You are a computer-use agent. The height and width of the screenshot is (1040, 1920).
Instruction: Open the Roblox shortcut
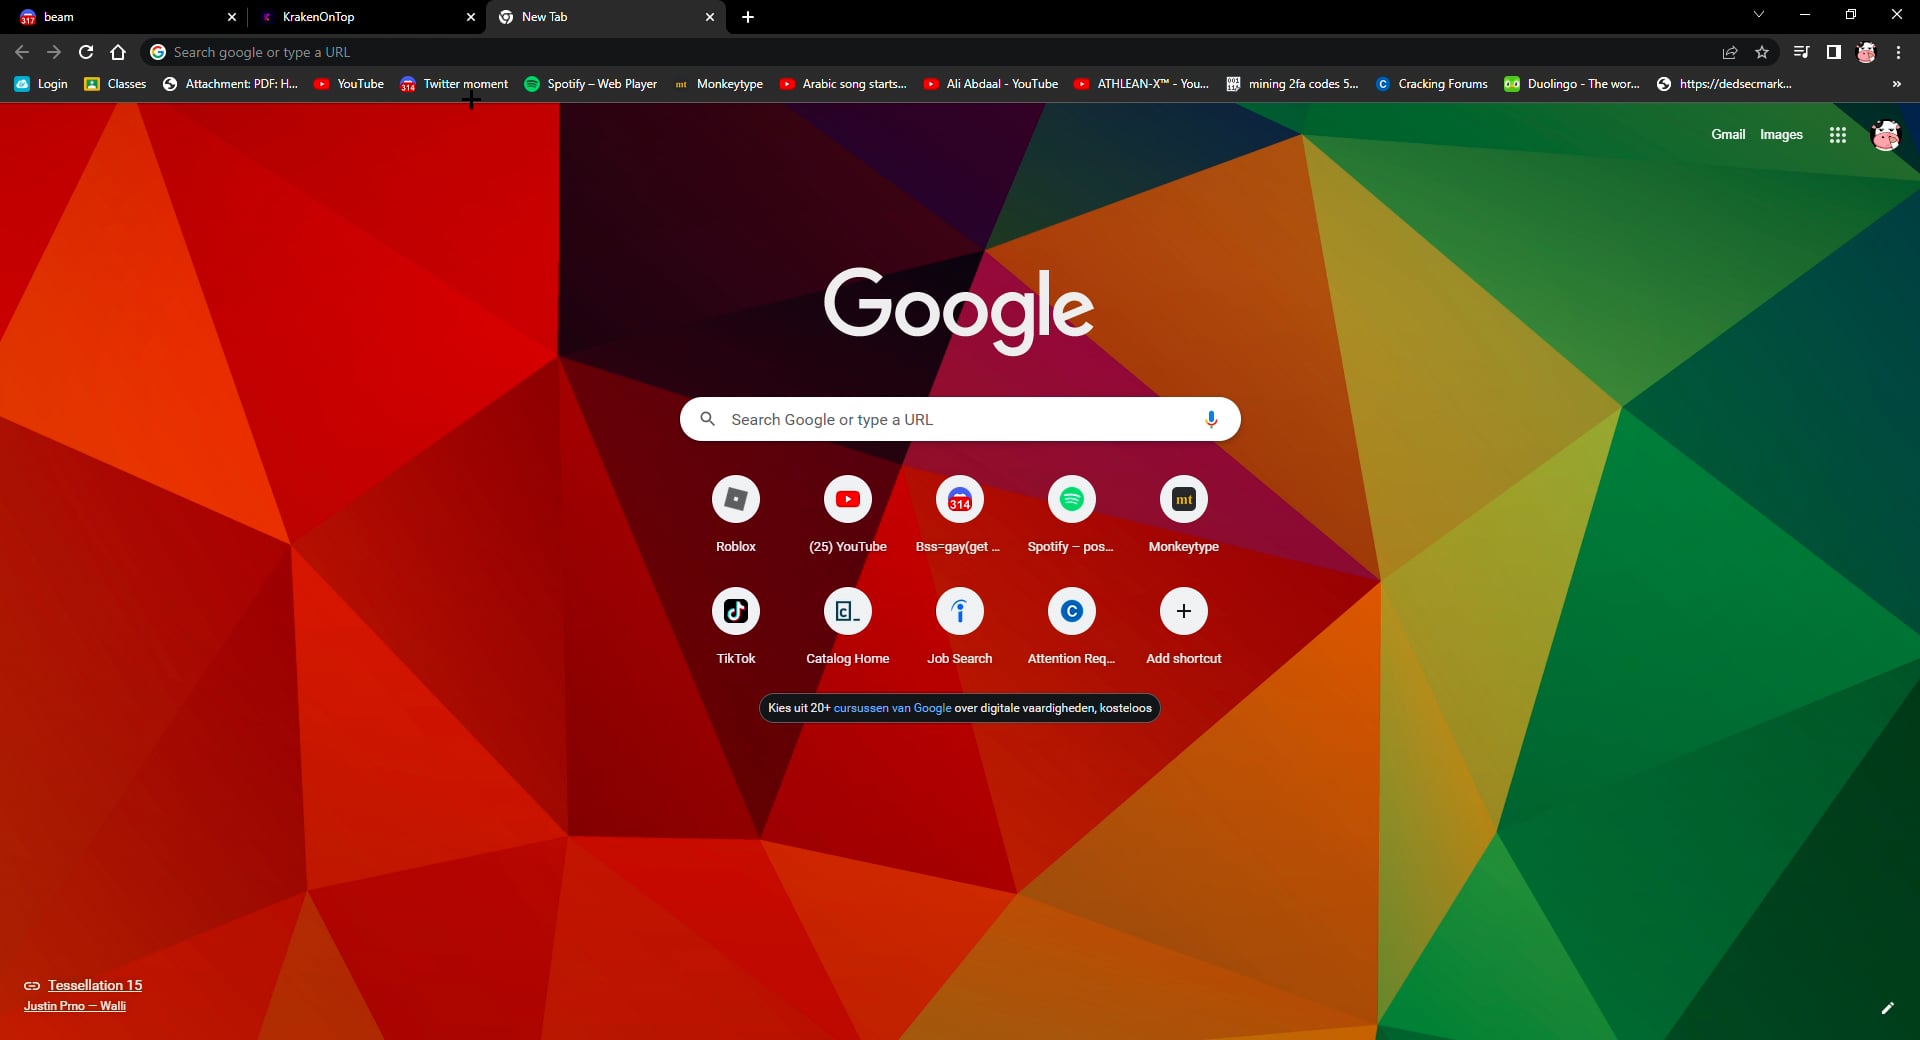[735, 500]
